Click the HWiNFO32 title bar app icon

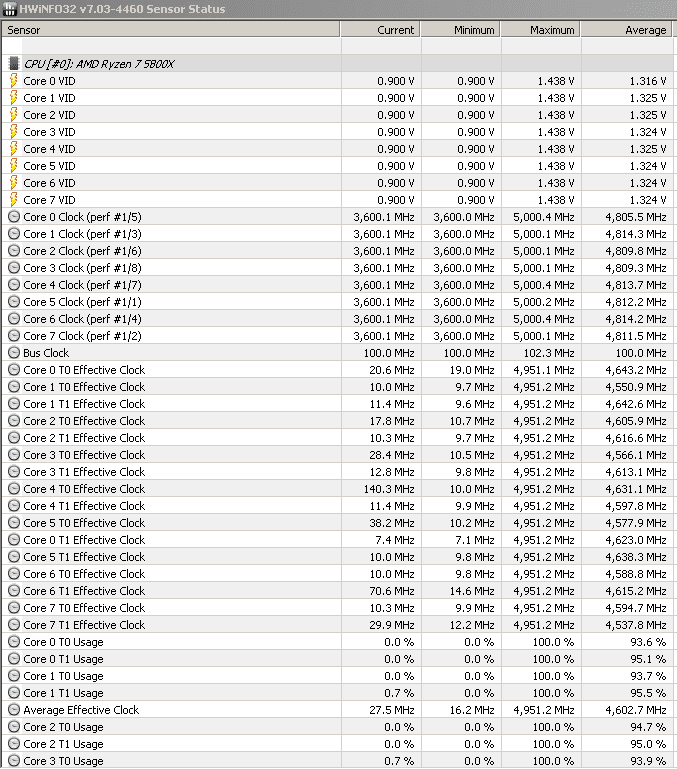click(x=9, y=9)
